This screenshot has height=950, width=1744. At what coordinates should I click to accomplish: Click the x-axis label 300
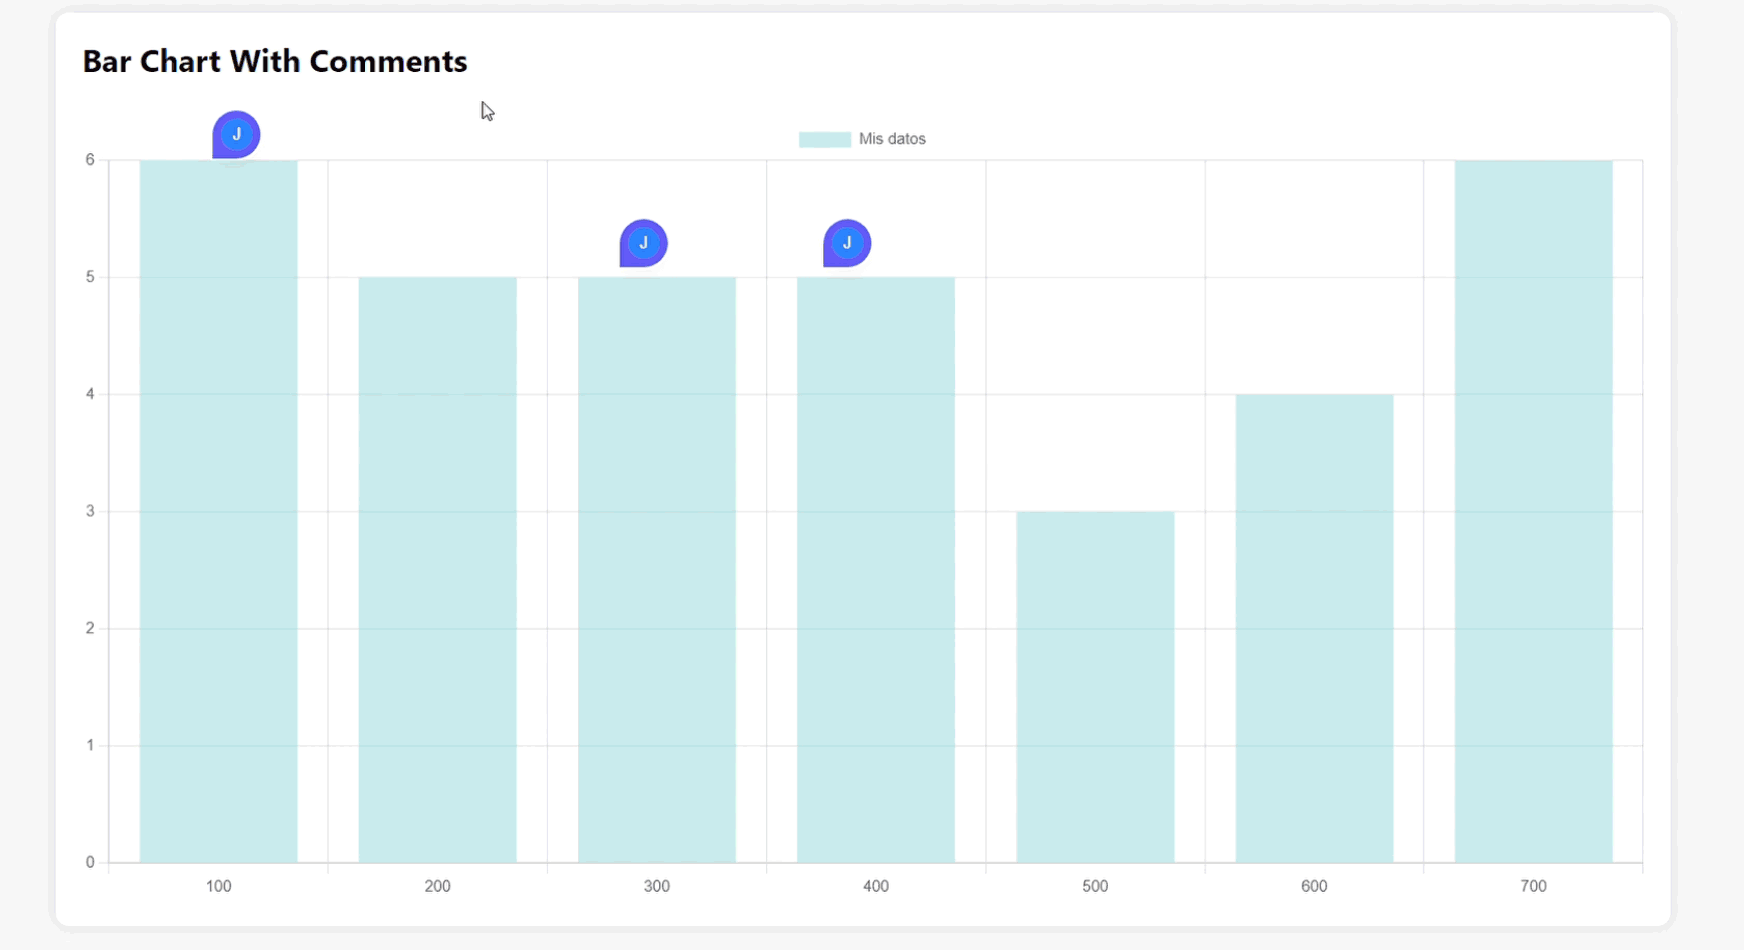657,886
